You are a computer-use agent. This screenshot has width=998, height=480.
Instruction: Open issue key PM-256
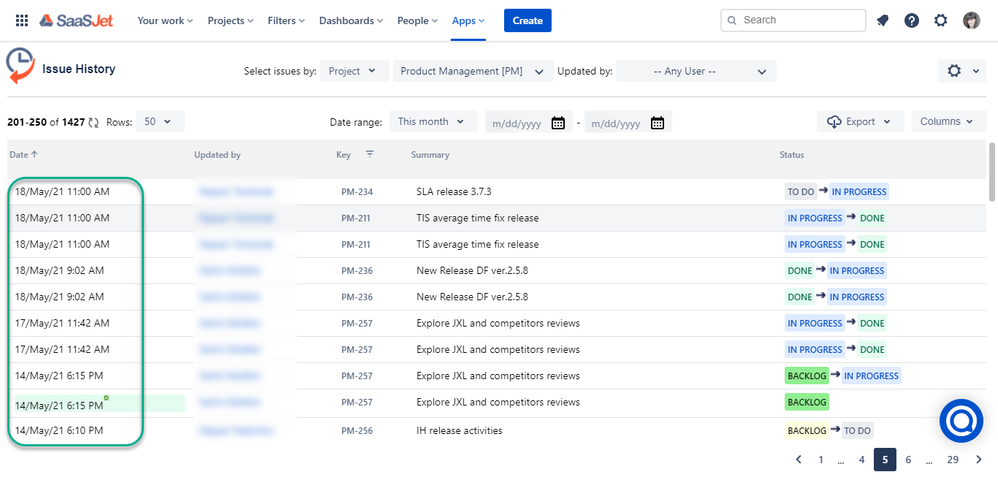click(357, 431)
